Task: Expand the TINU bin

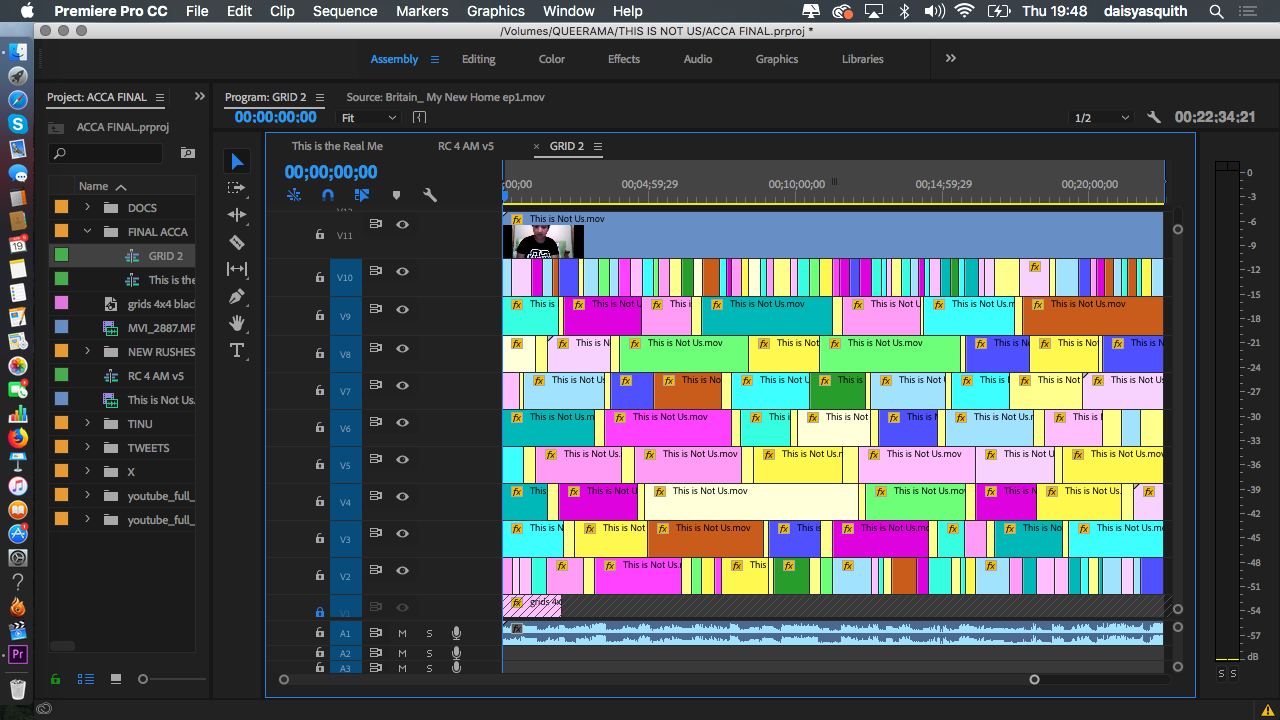Action: 87,424
